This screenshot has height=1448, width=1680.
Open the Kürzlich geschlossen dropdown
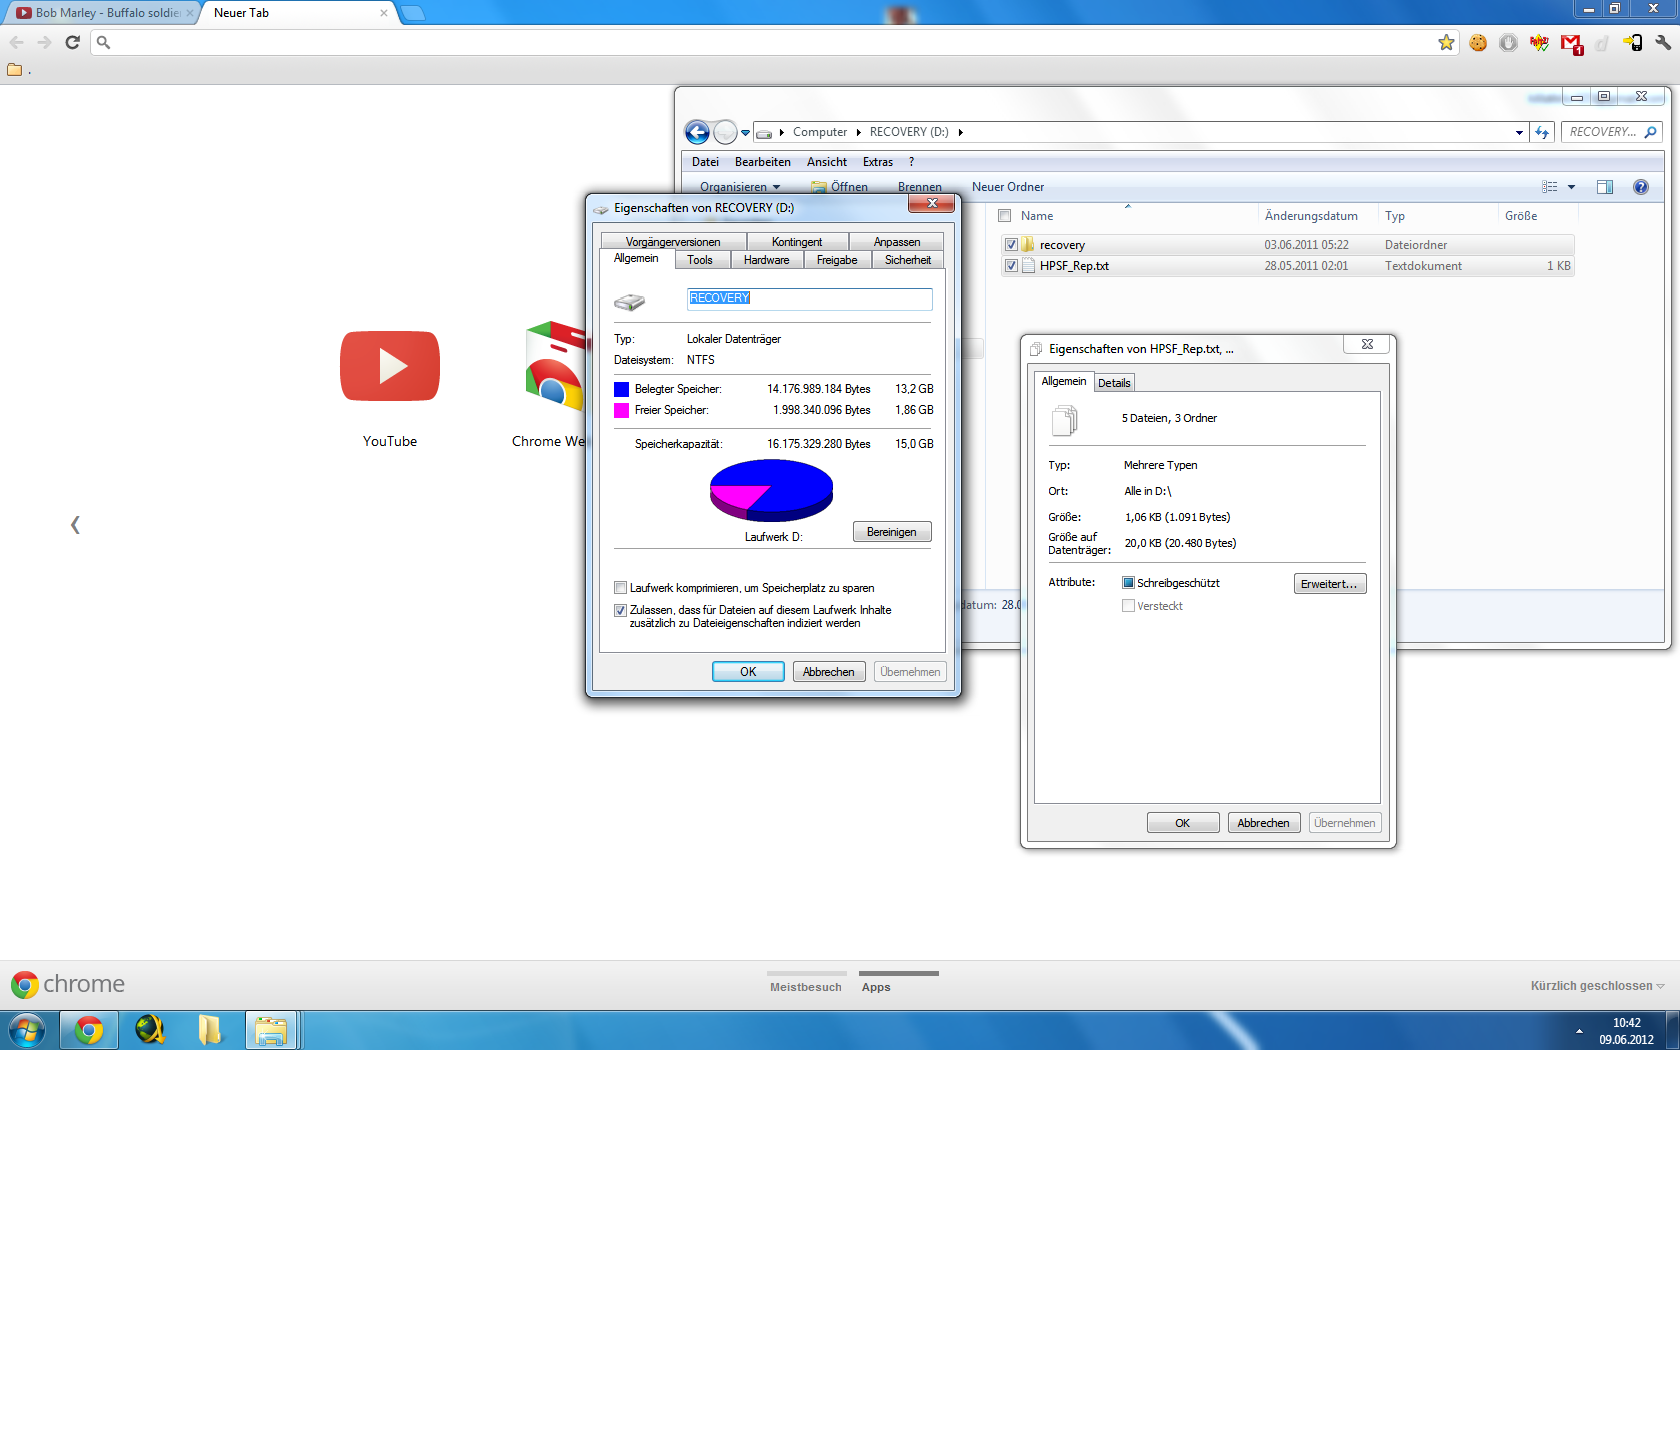tap(1597, 986)
